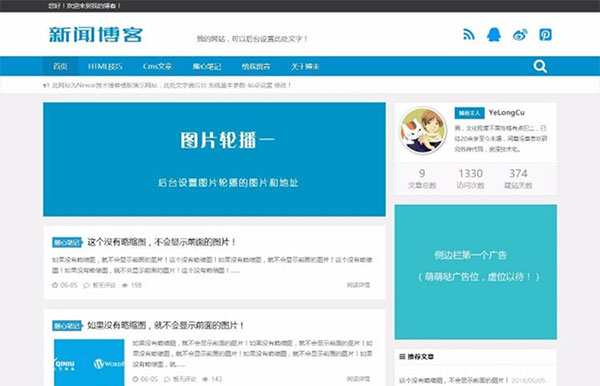Click the blogger avatar image
This screenshot has width=600, height=386.
click(x=422, y=130)
